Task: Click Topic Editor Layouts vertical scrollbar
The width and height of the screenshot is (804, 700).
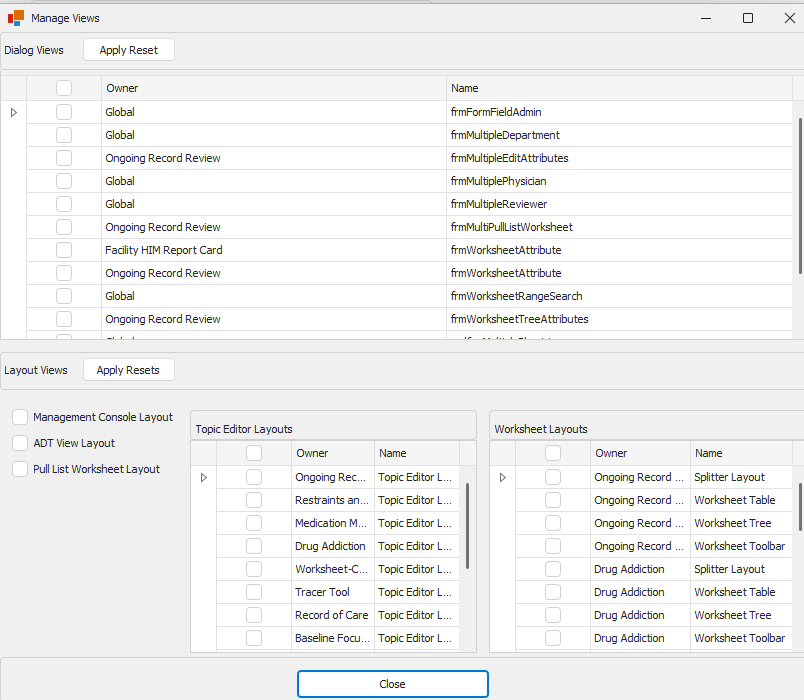Action: (x=468, y=526)
